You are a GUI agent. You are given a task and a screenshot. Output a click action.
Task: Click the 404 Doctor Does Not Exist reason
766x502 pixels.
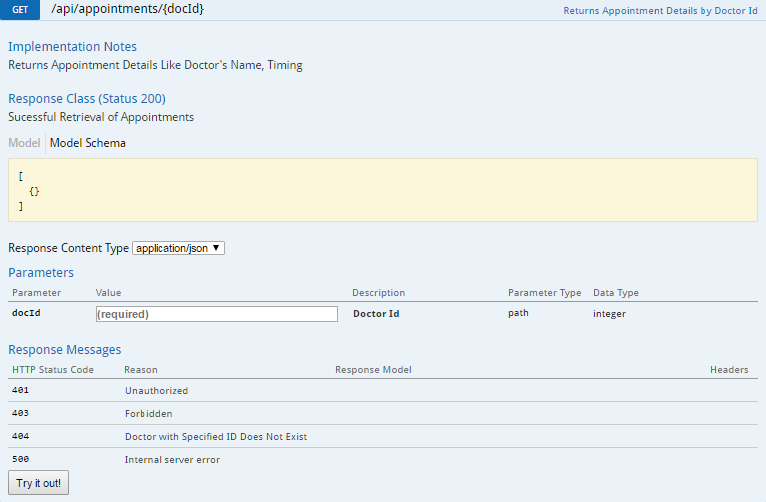215,437
